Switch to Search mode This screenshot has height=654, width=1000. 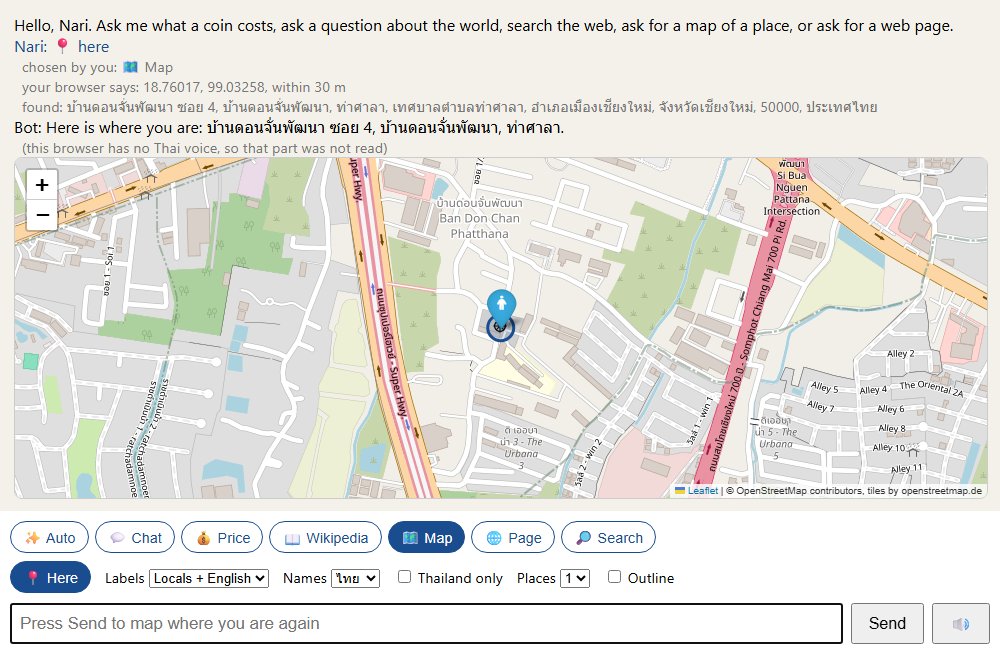[x=608, y=538]
